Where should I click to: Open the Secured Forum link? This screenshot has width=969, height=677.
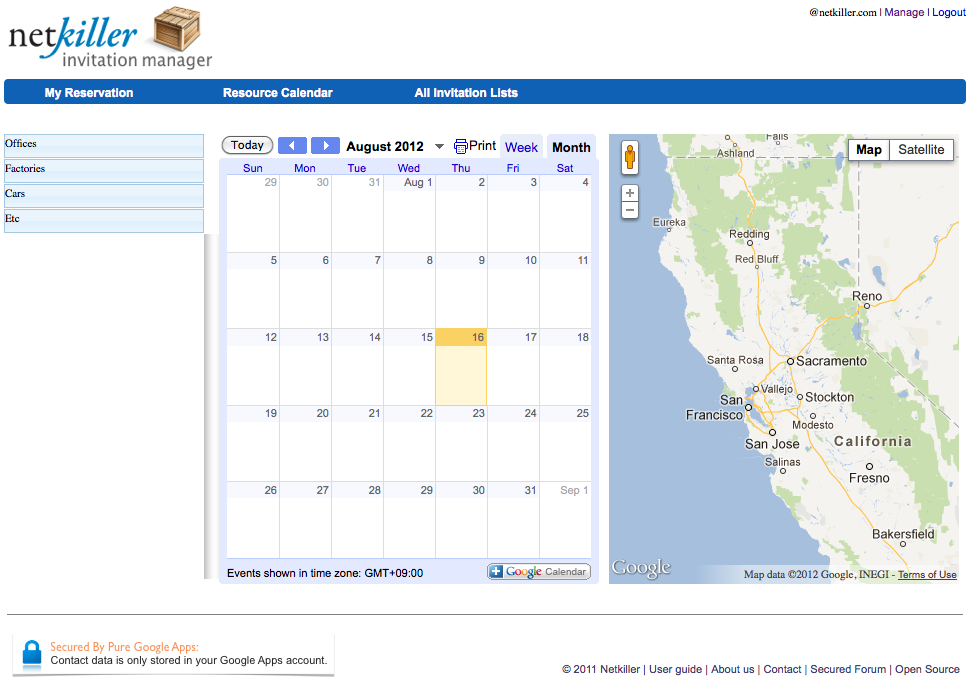848,669
